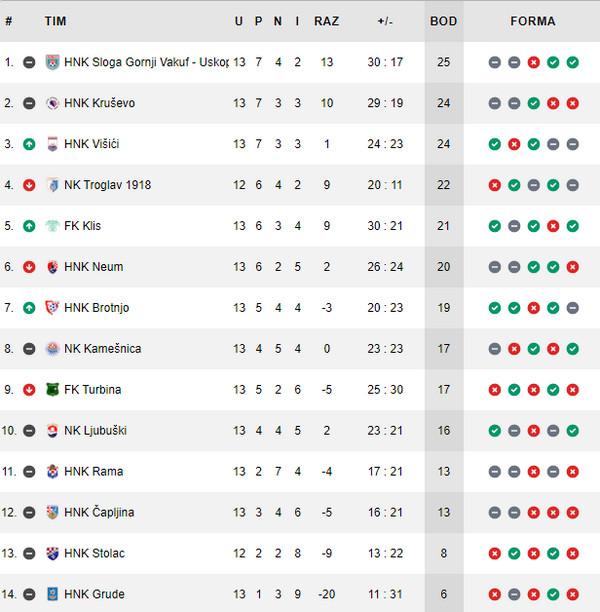Click the latest green win icon for FK Klis

click(x=572, y=226)
